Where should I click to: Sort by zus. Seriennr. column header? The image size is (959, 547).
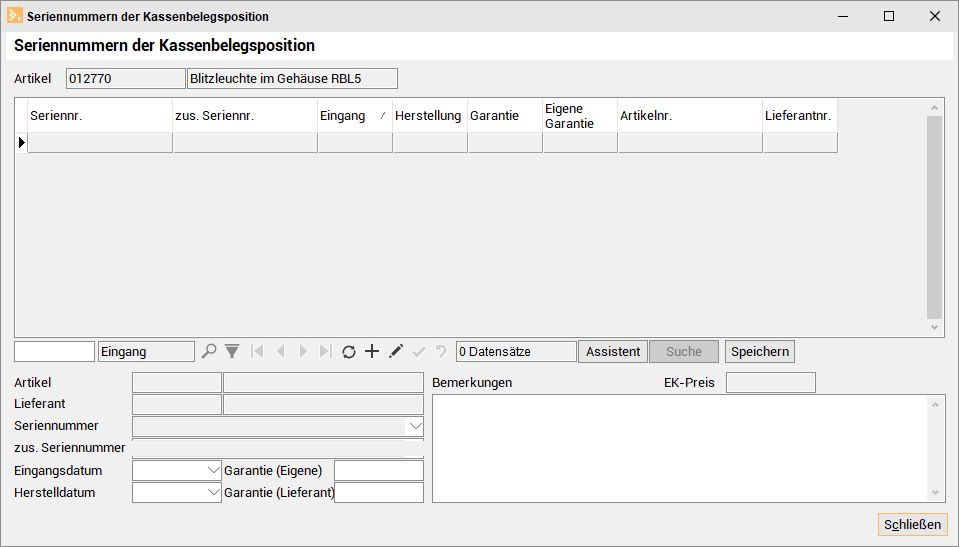coord(245,116)
